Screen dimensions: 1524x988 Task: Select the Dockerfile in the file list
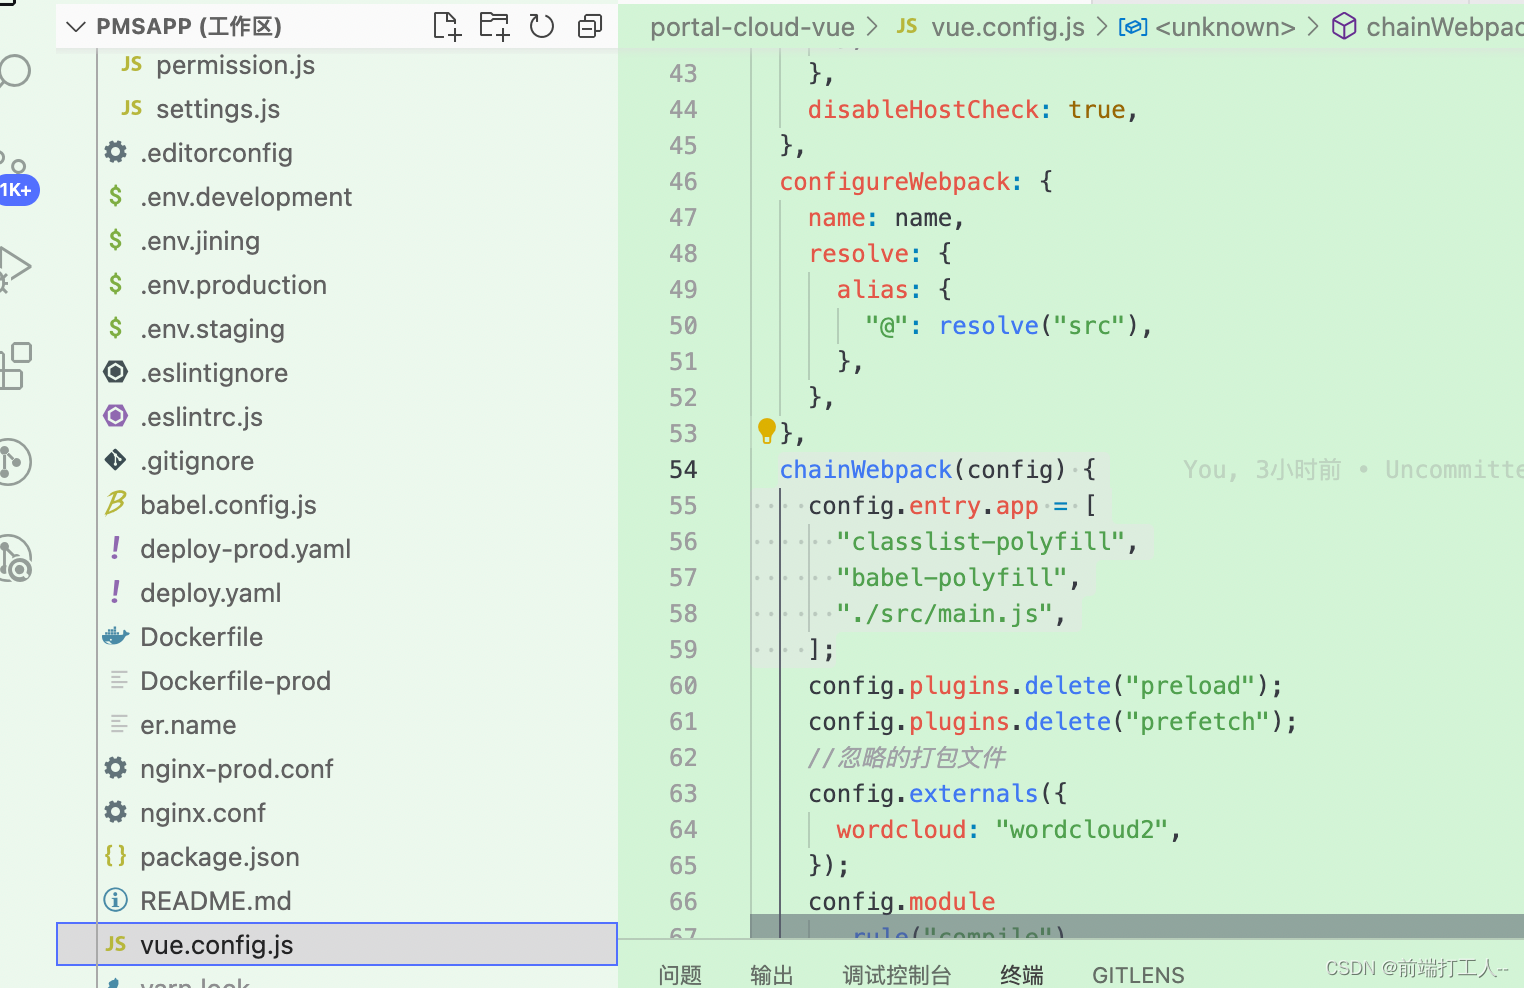(x=201, y=636)
